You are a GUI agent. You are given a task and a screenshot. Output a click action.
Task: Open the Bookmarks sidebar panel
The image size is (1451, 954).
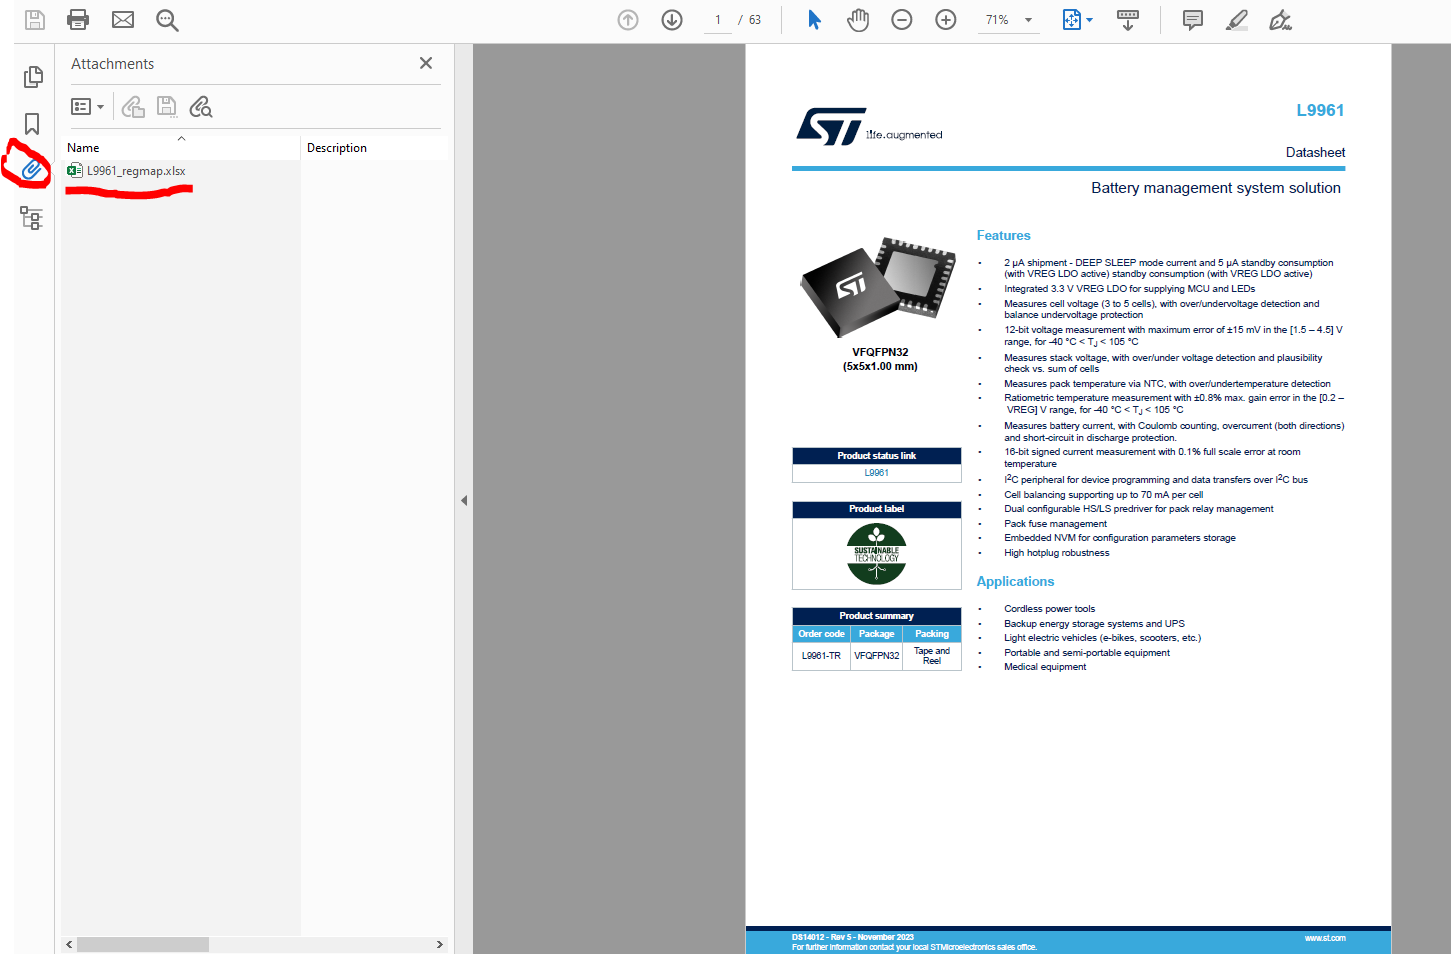coord(31,123)
